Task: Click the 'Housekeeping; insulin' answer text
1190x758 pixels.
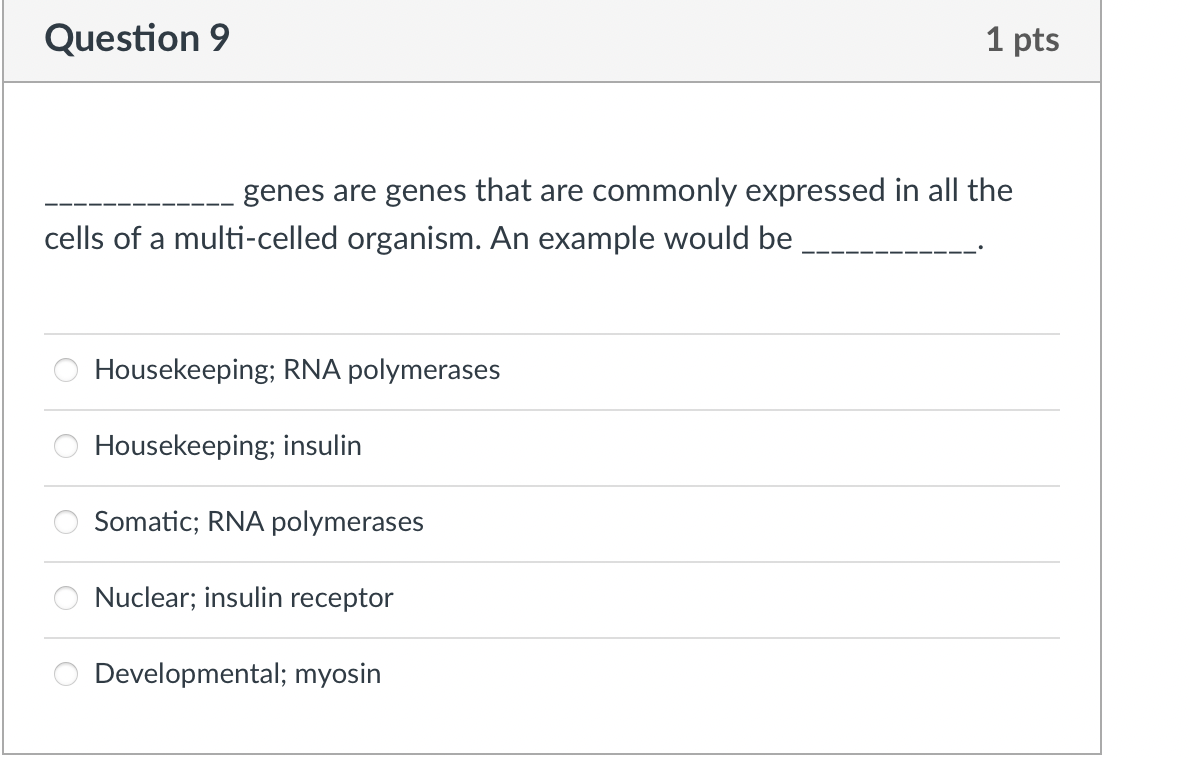Action: point(227,446)
